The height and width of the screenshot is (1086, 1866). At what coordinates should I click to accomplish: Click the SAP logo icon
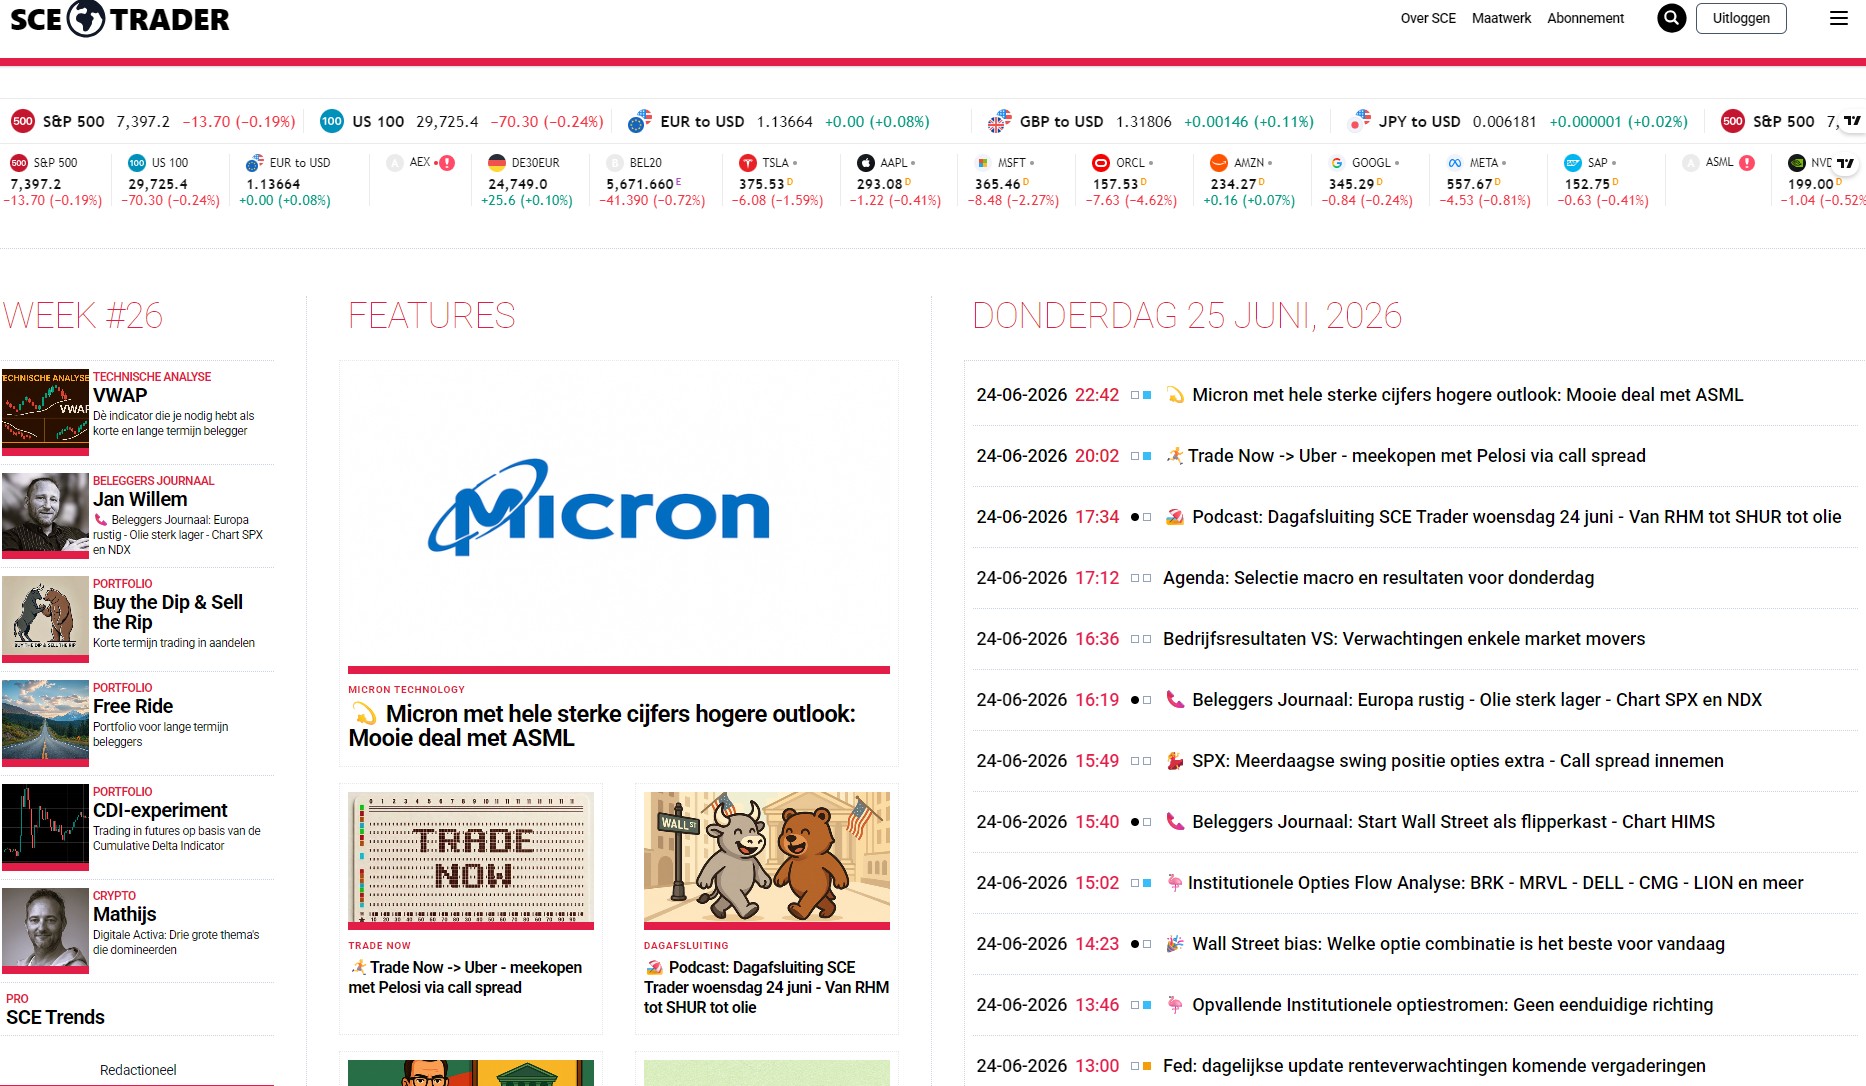tap(1573, 162)
